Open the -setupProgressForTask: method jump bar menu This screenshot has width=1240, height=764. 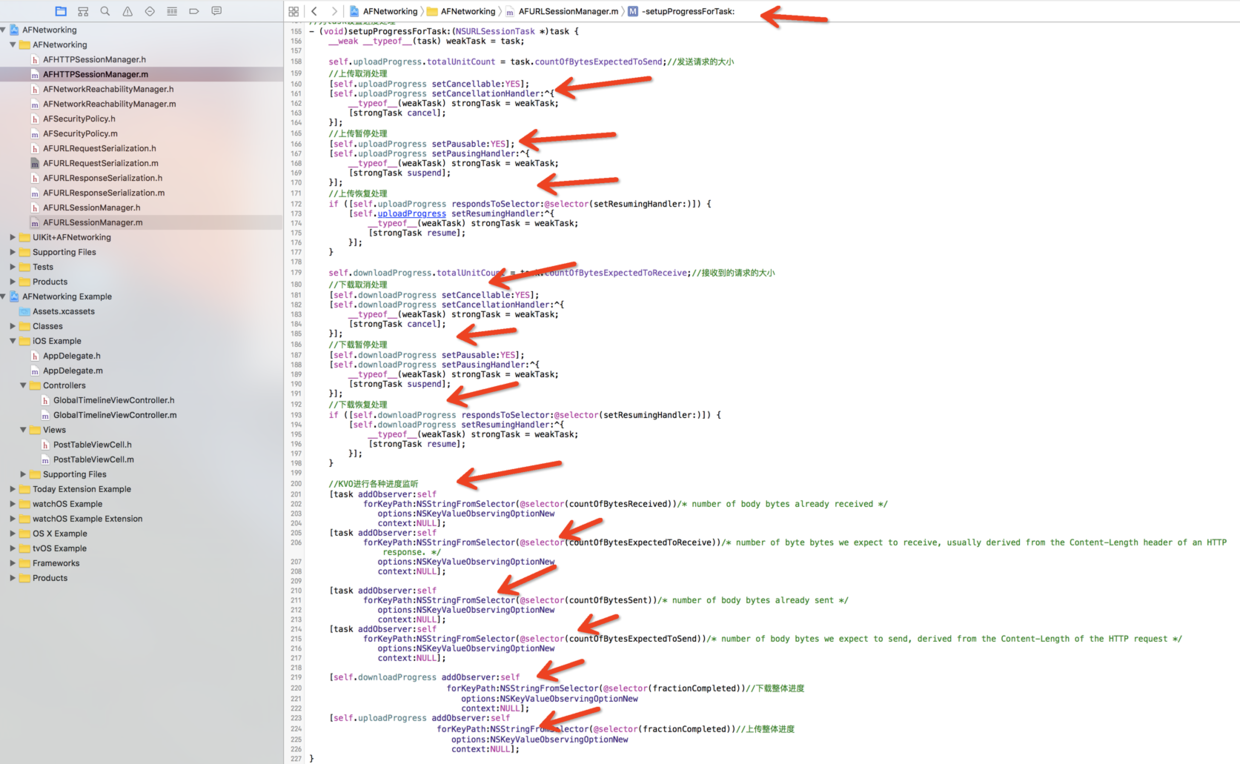coord(681,11)
